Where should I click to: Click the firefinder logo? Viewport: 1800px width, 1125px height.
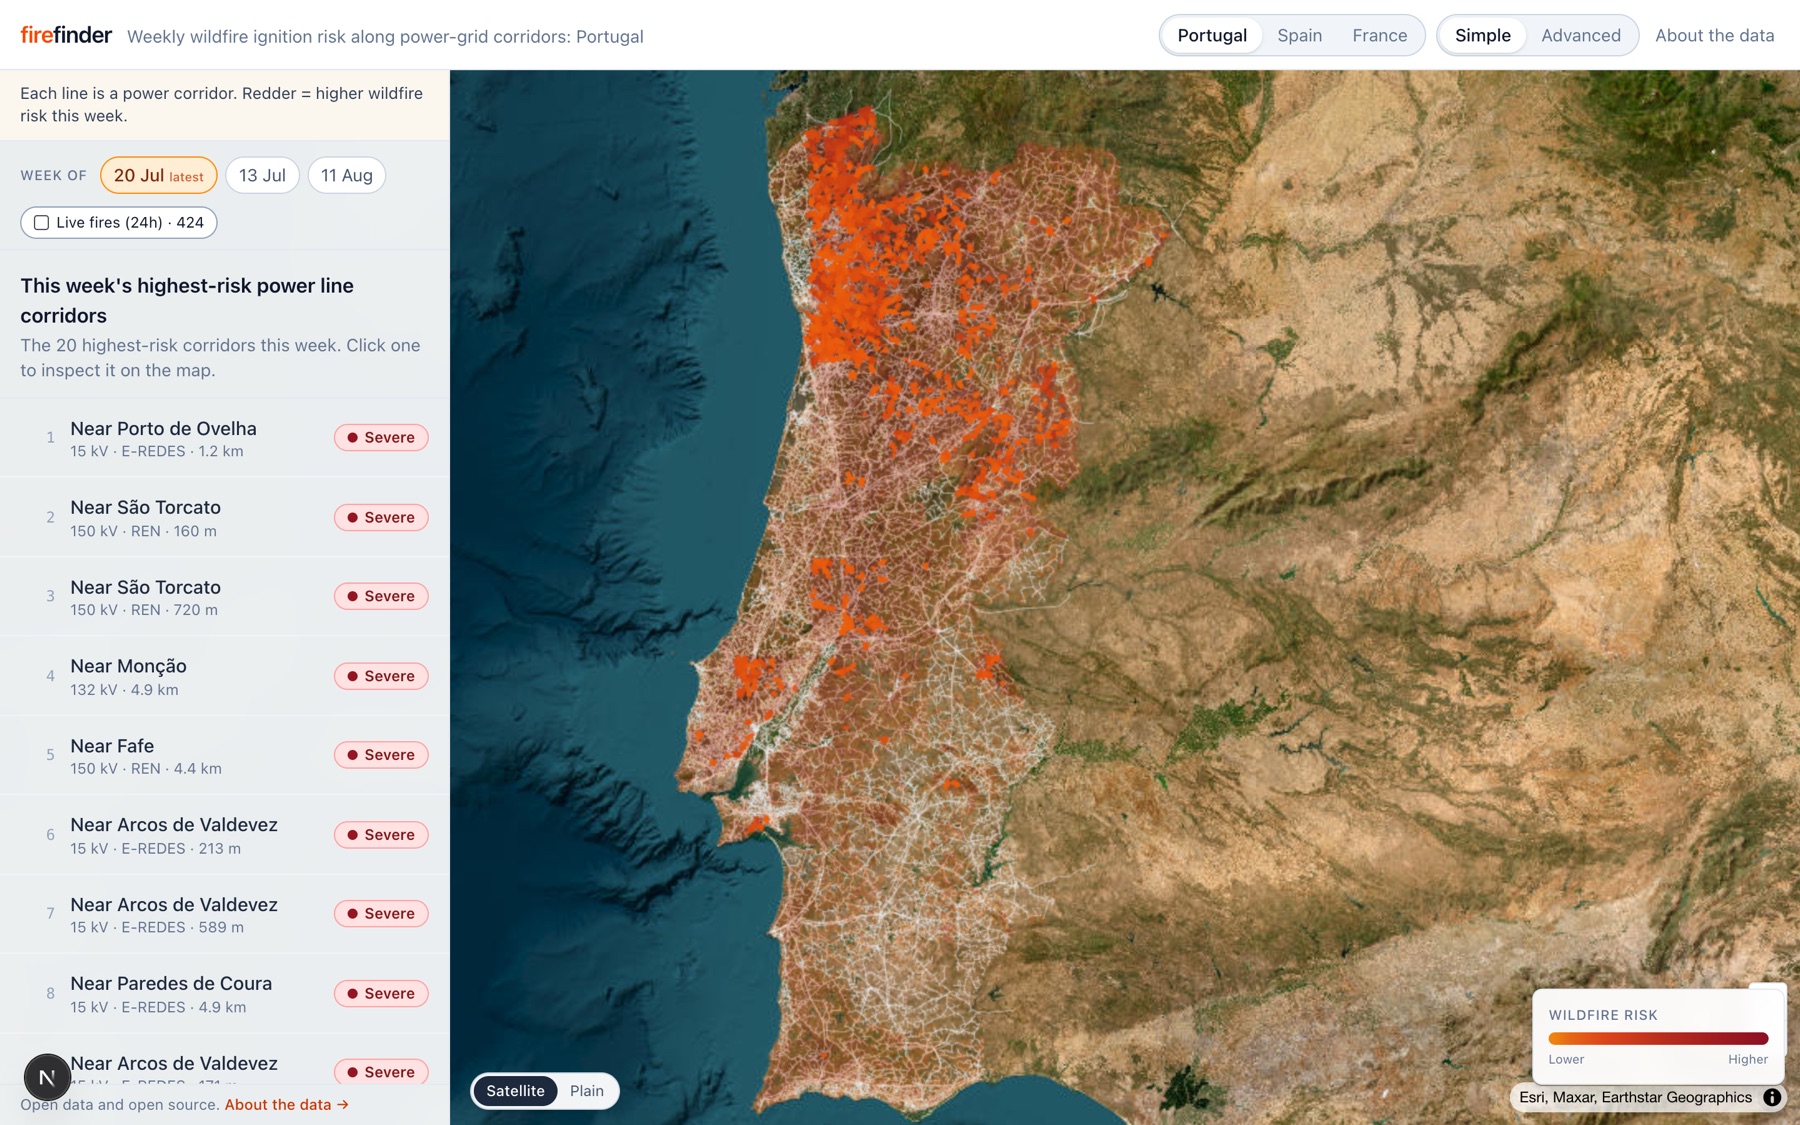point(66,35)
